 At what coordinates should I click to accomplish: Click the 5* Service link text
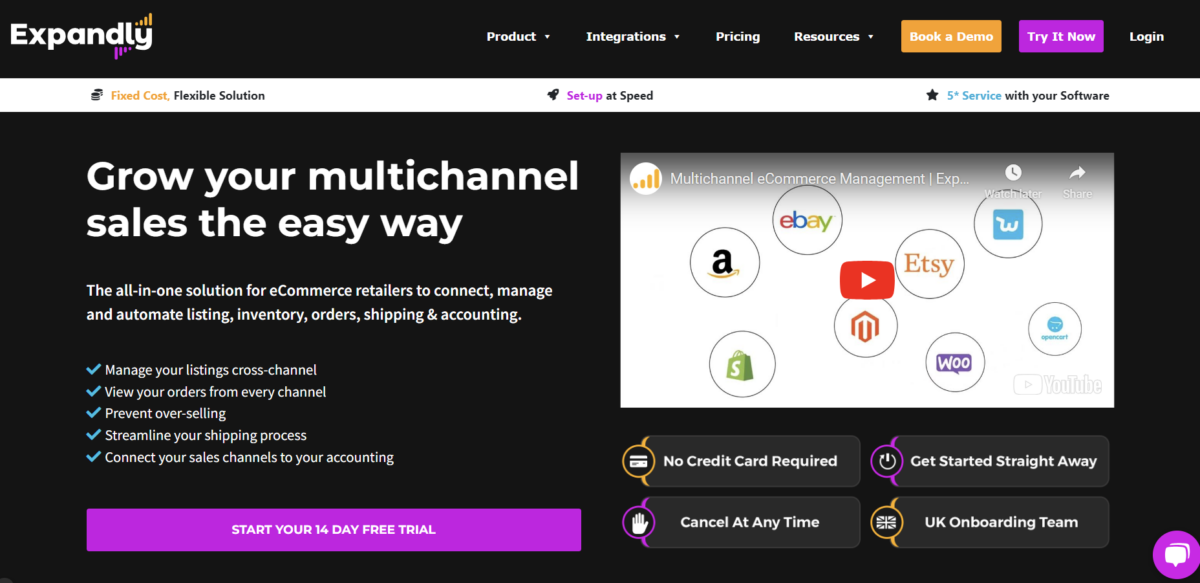pyautogui.click(x=974, y=96)
